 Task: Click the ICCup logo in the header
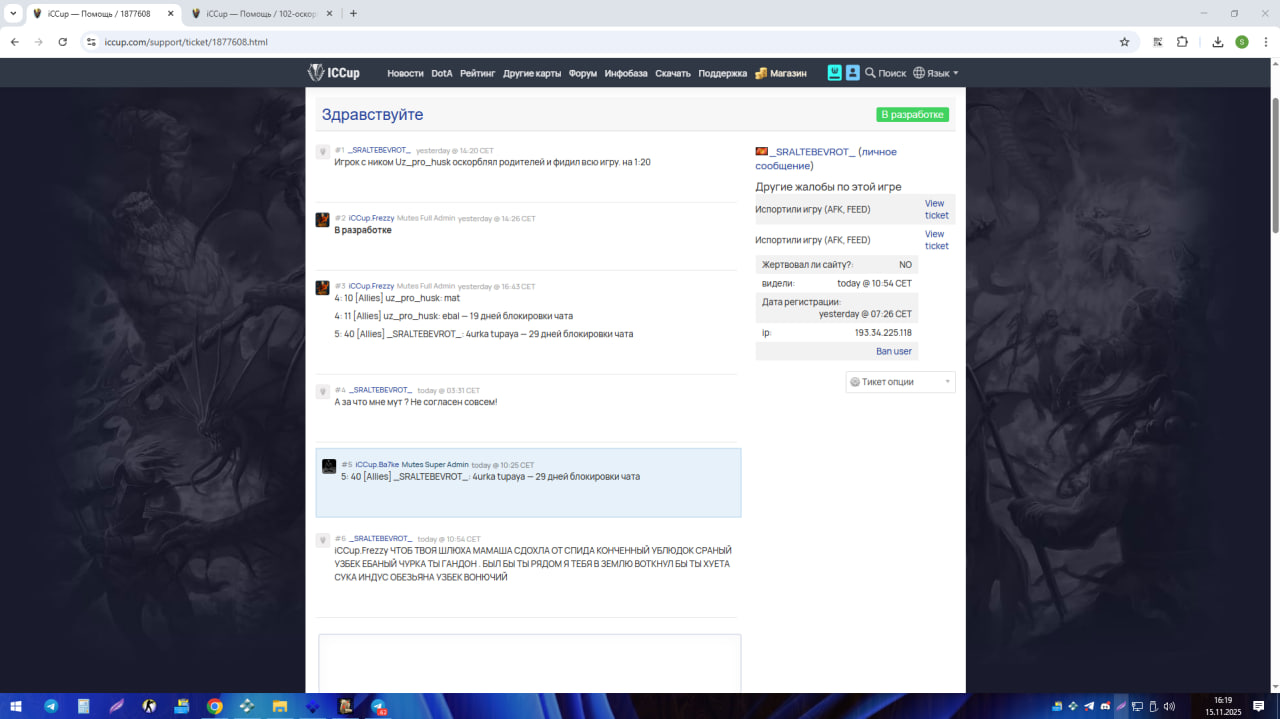[x=333, y=73]
